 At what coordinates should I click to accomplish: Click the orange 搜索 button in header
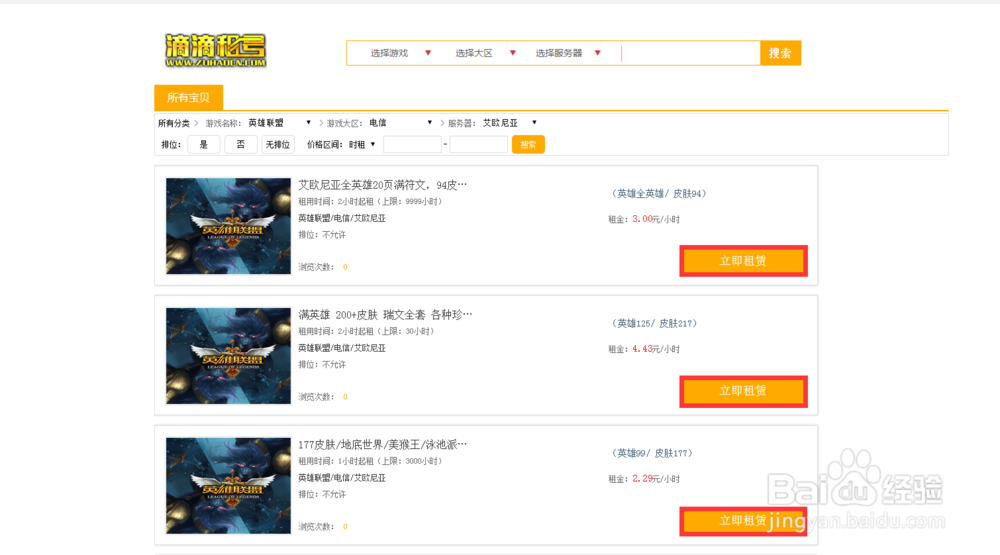(780, 53)
